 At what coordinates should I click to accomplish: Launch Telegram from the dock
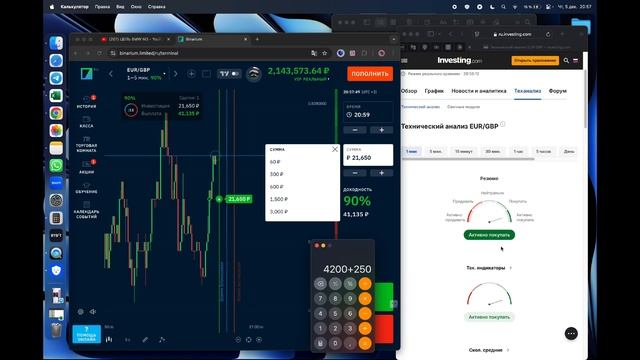pyautogui.click(x=56, y=78)
